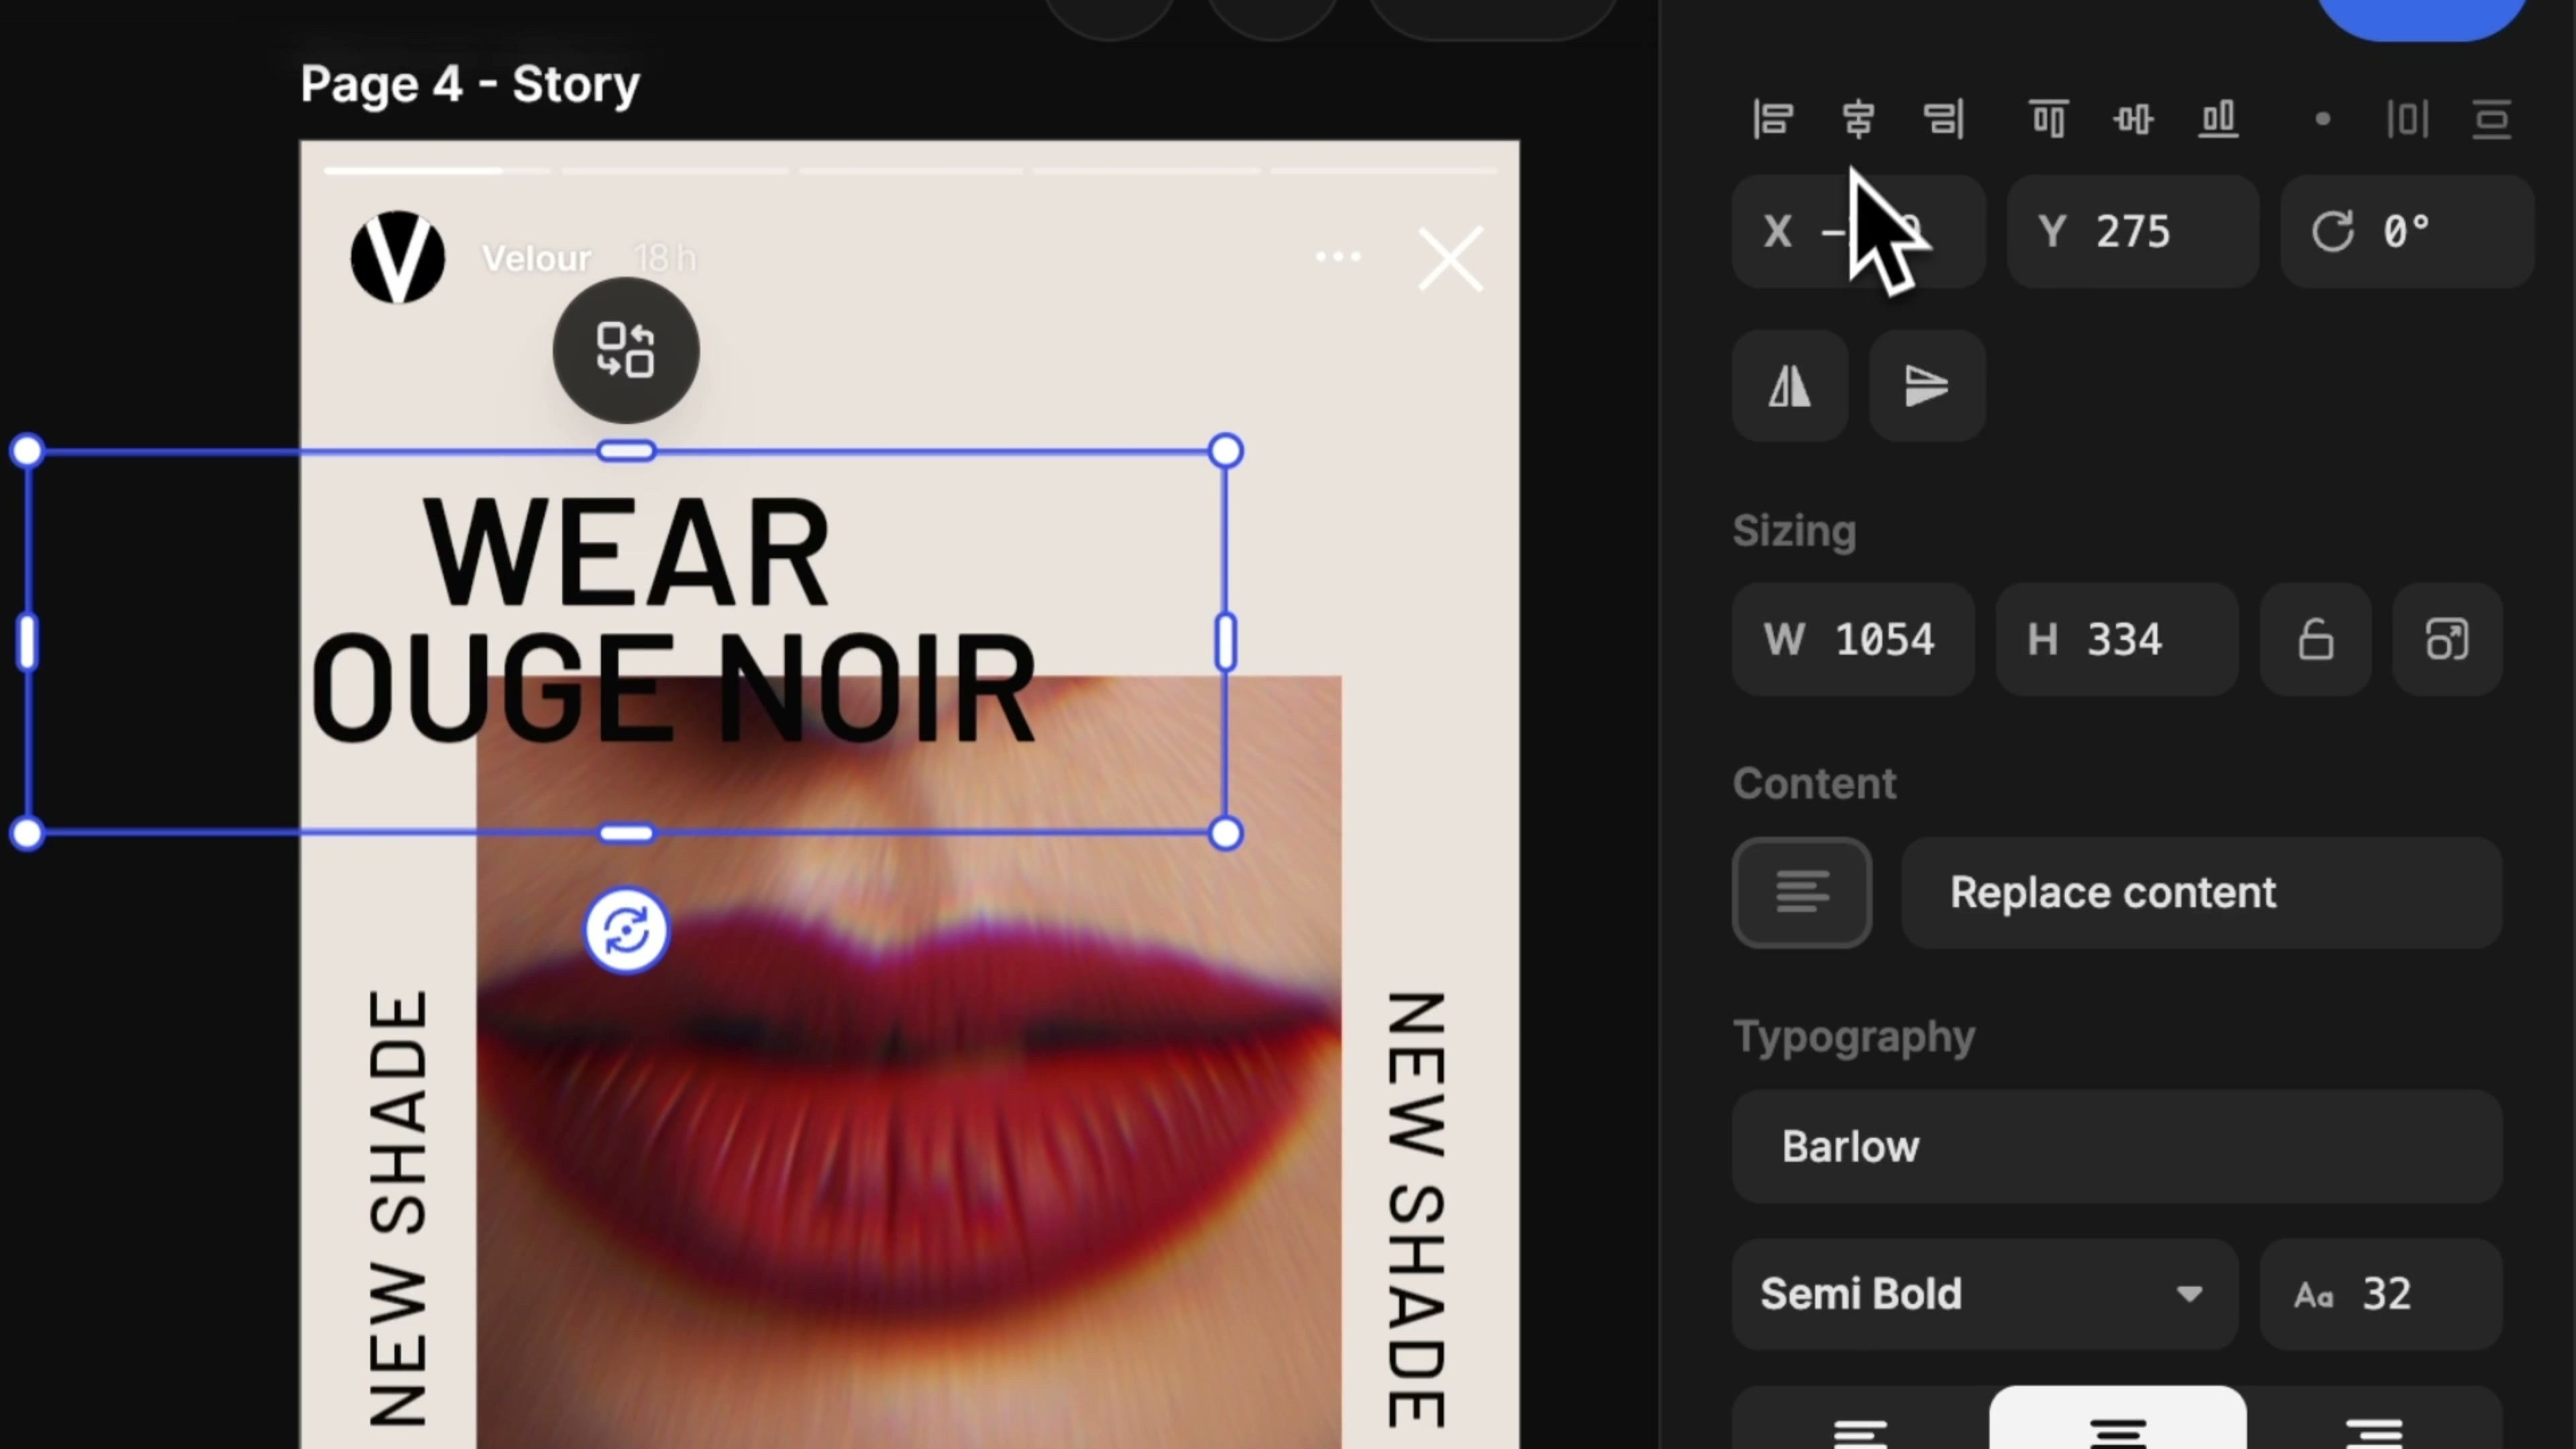Click Replace content button

(2202, 893)
